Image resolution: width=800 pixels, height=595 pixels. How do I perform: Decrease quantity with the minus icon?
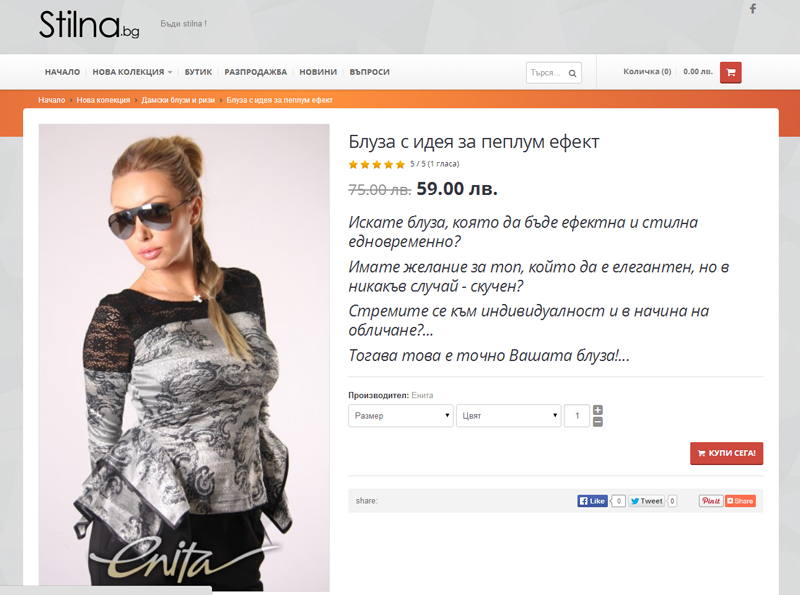point(598,422)
